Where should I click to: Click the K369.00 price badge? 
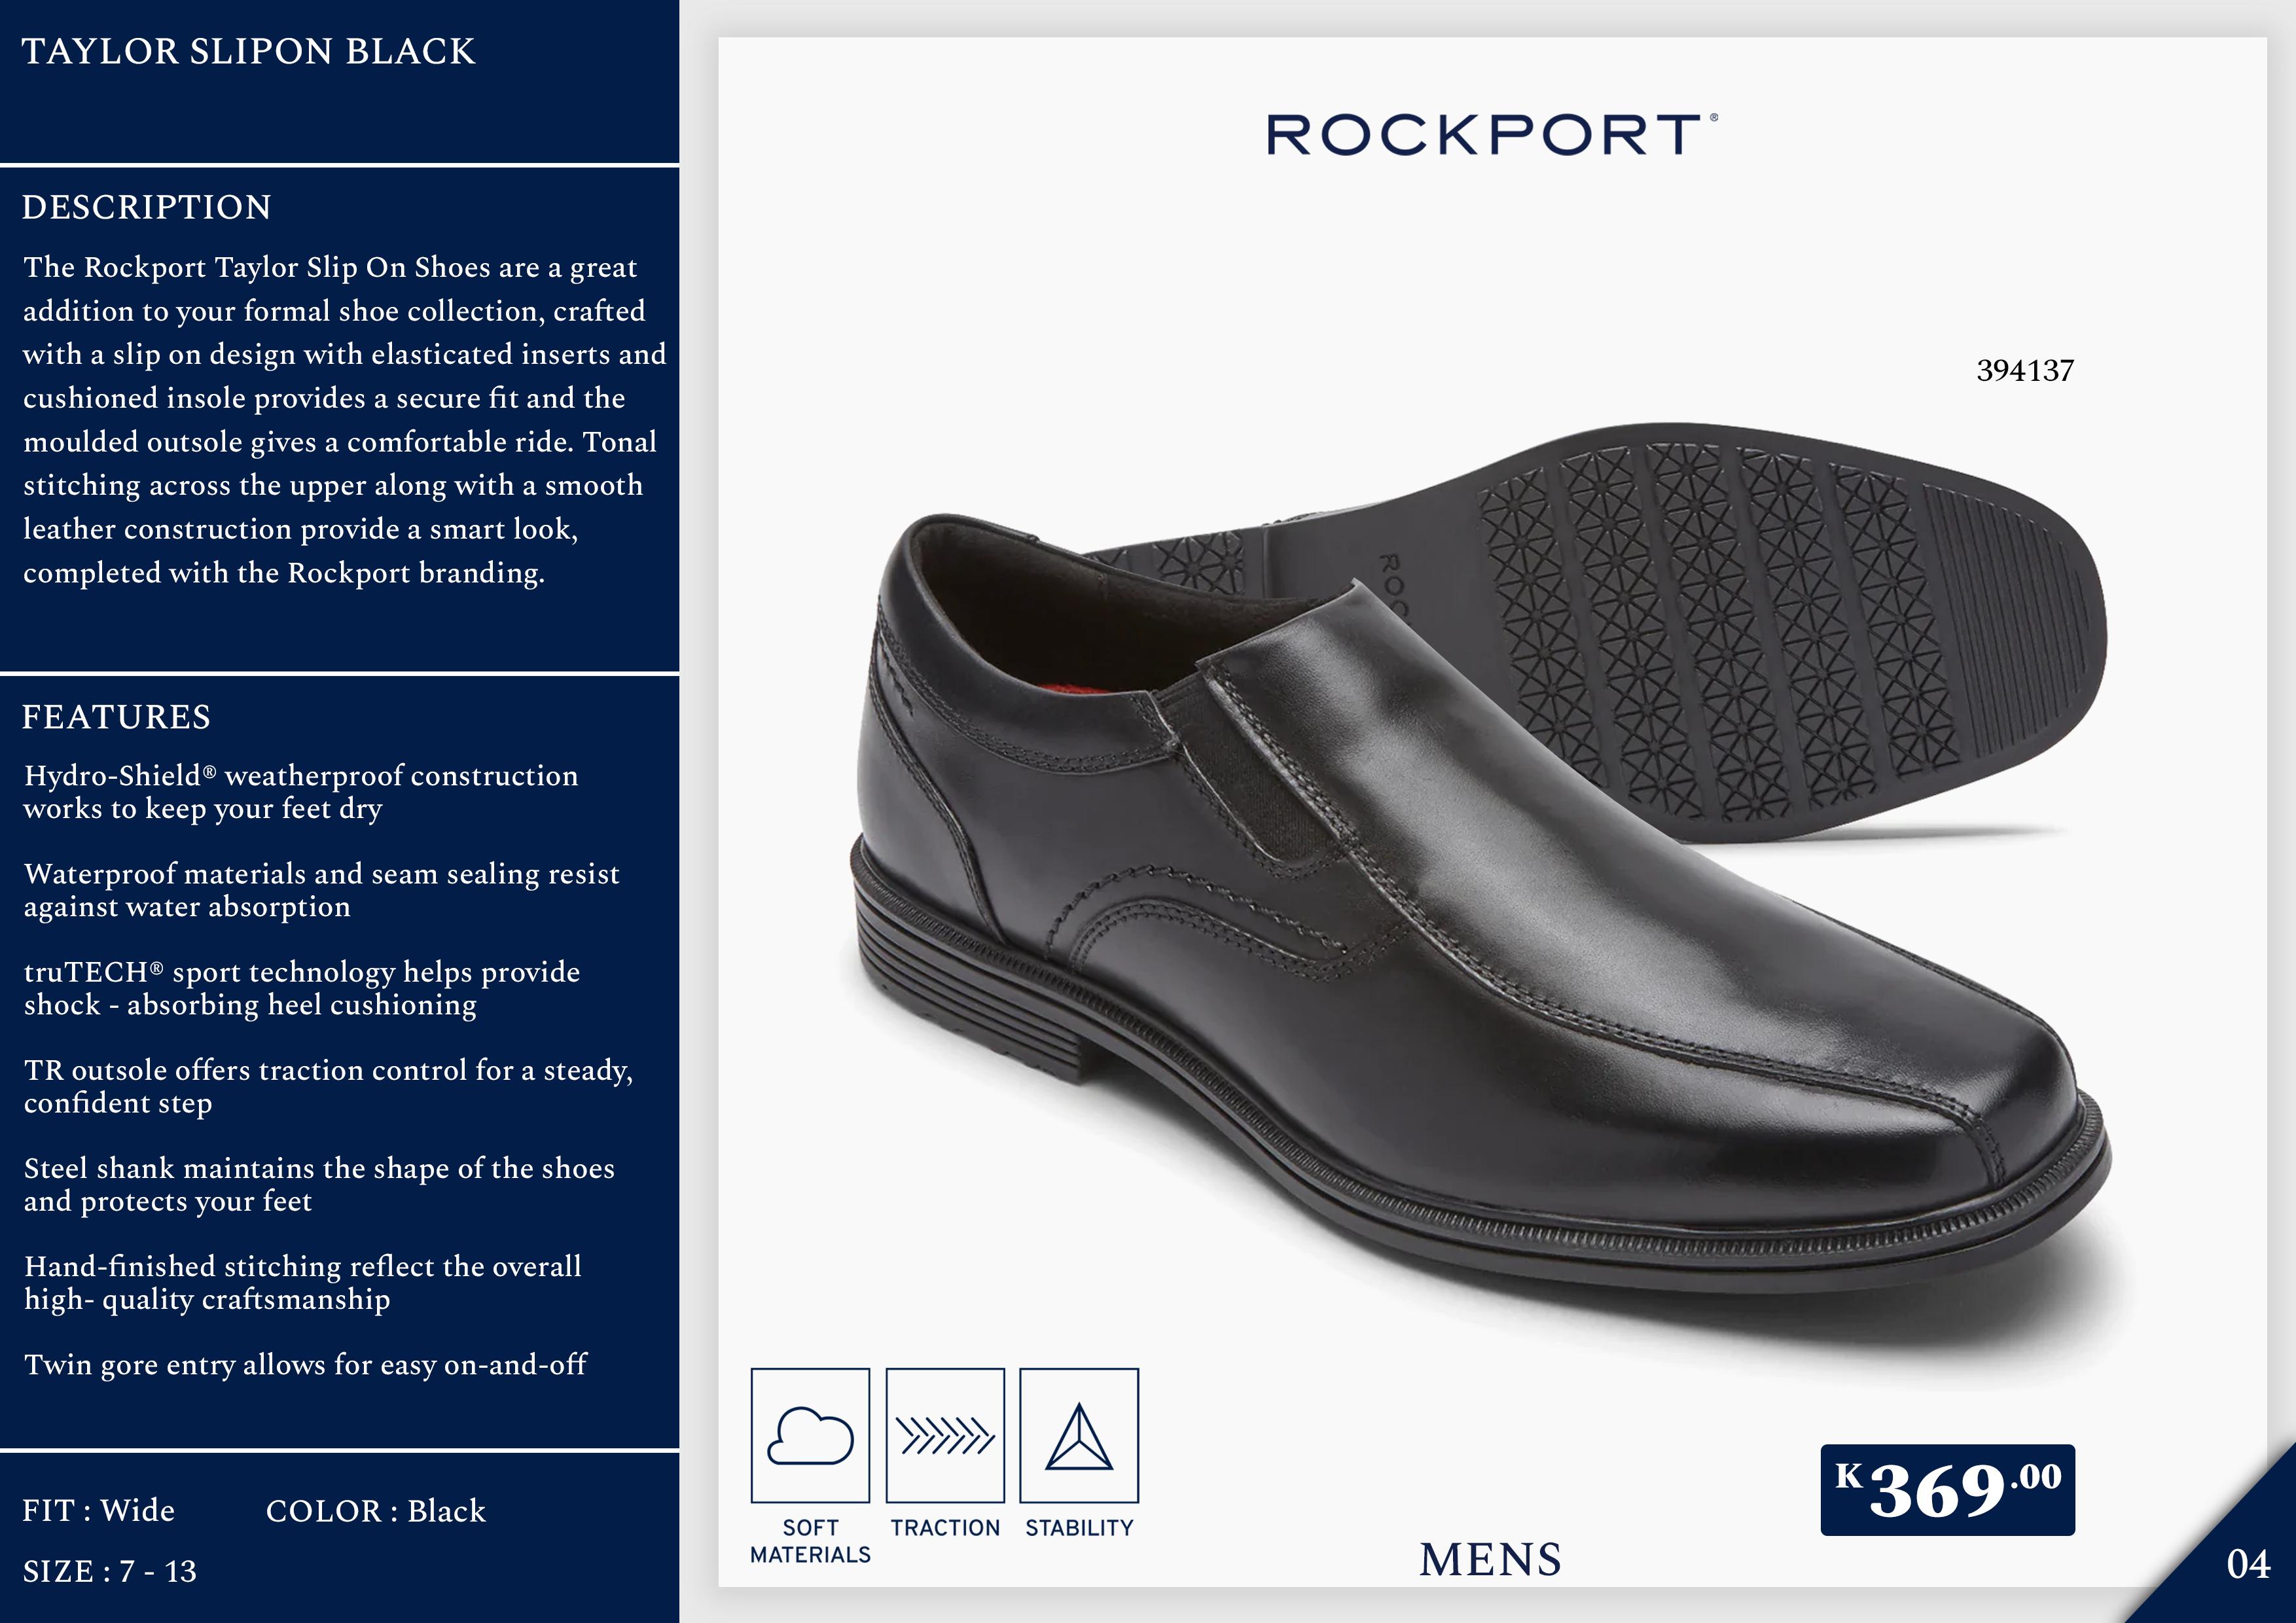[x=1947, y=1490]
